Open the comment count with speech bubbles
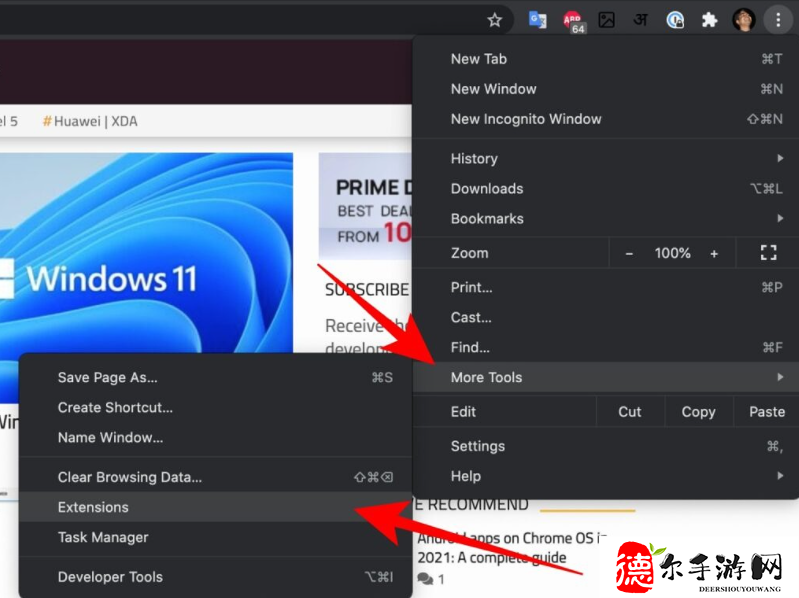This screenshot has height=598, width=799. [431, 579]
